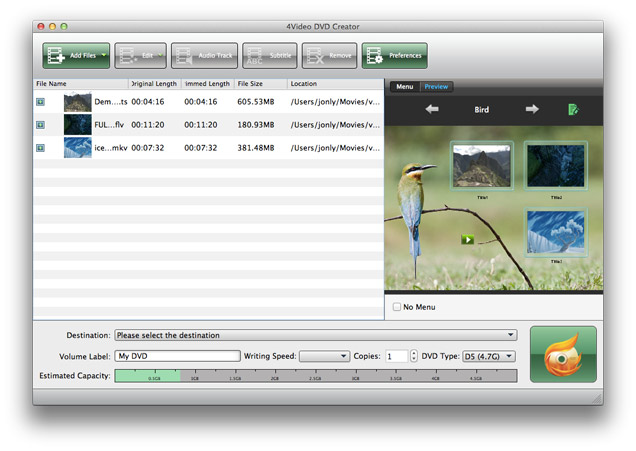Sort by Original Length column header

(155, 84)
